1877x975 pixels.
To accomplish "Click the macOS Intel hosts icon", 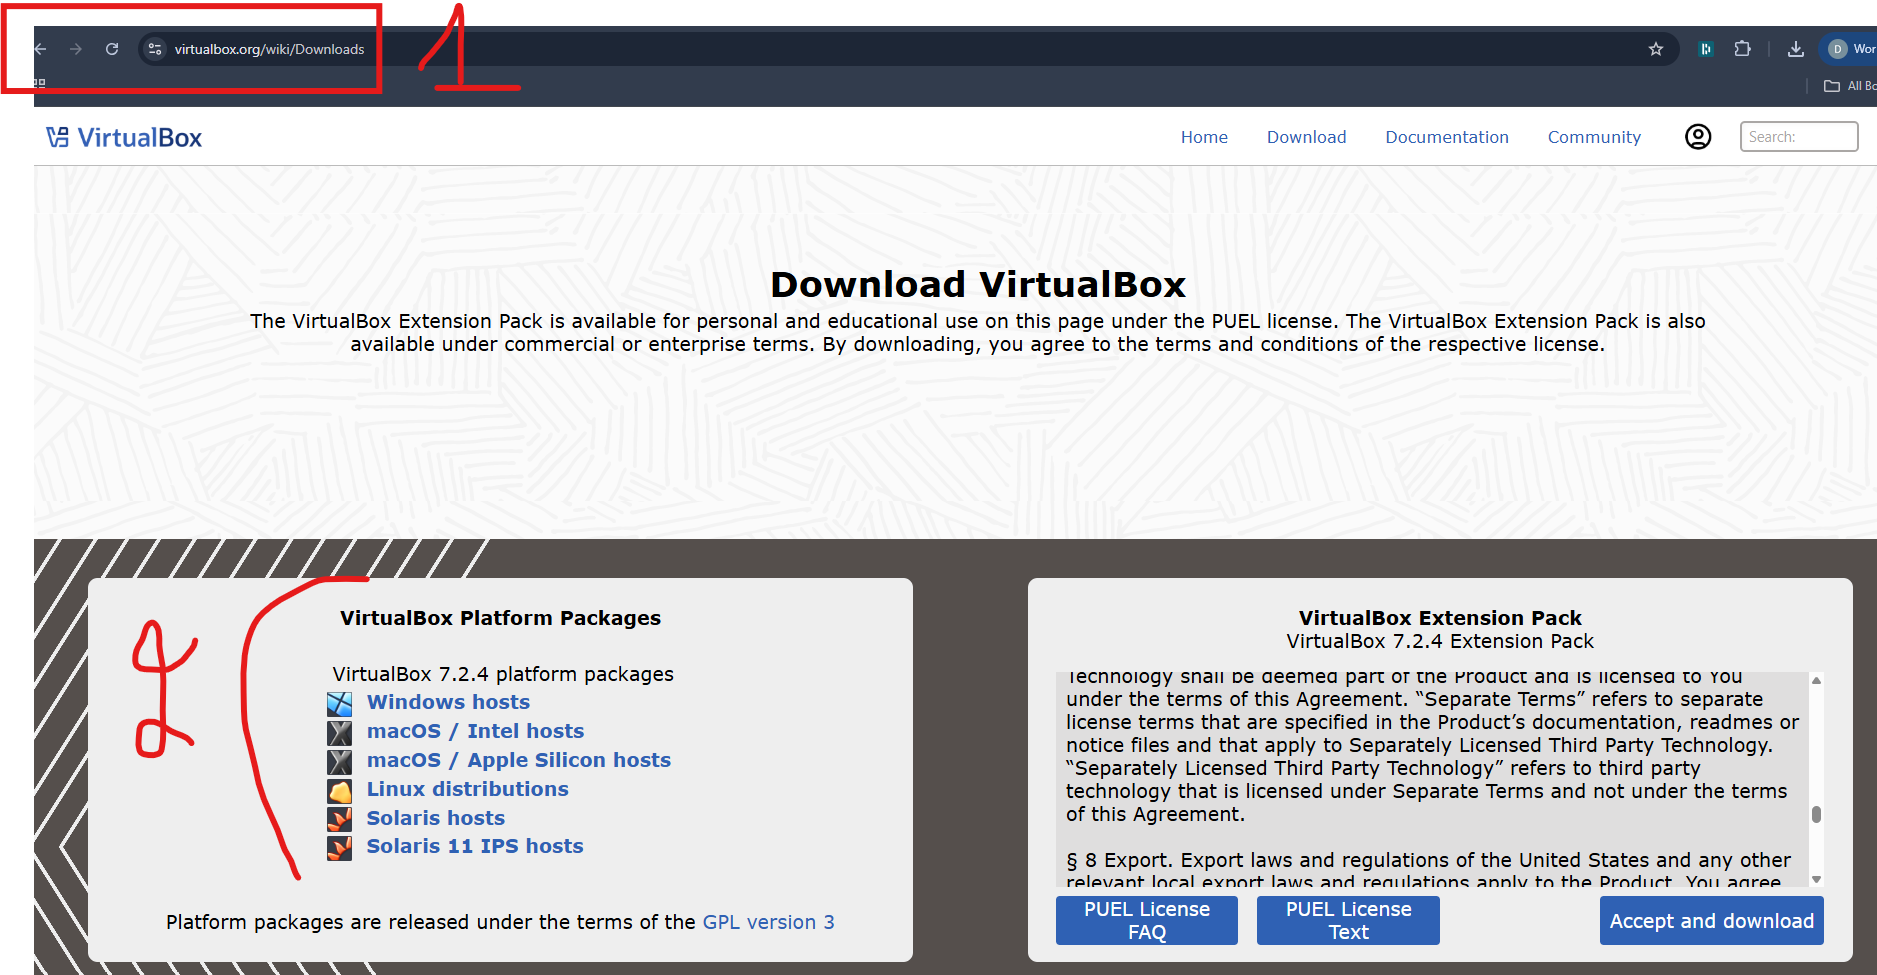I will pos(340,732).
